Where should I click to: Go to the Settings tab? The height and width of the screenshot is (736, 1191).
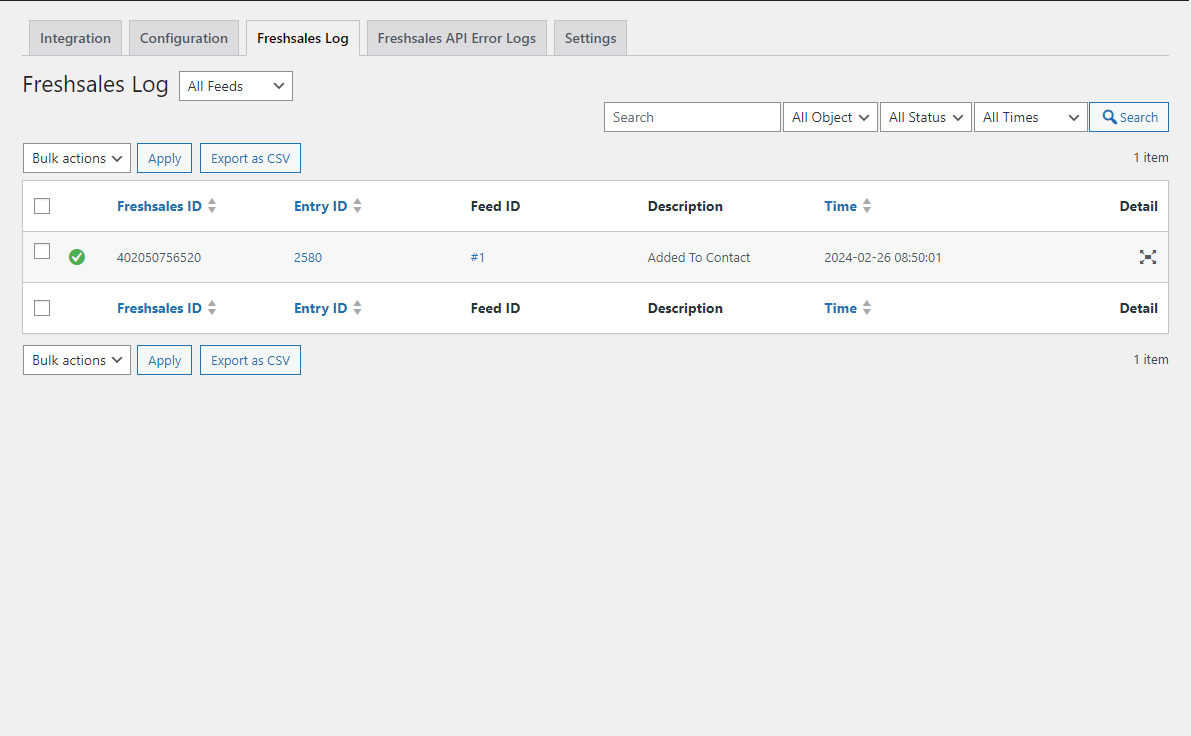point(590,38)
